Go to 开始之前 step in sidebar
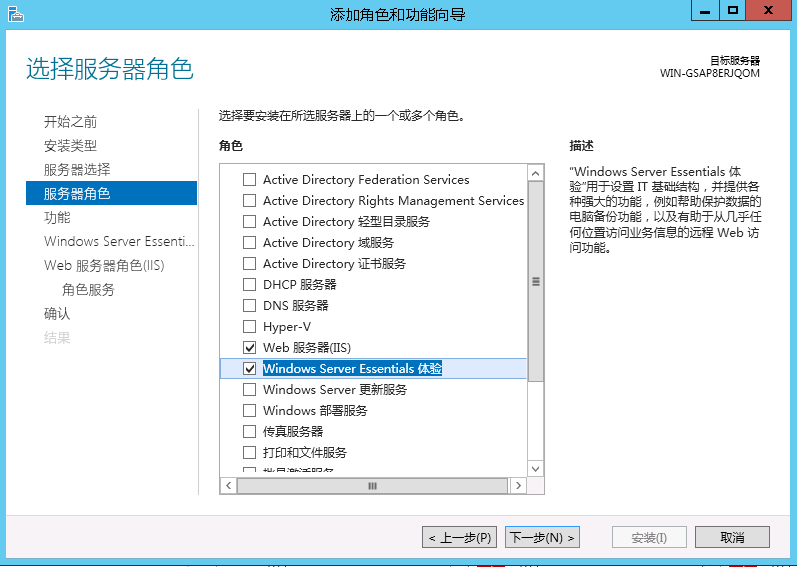 point(70,122)
